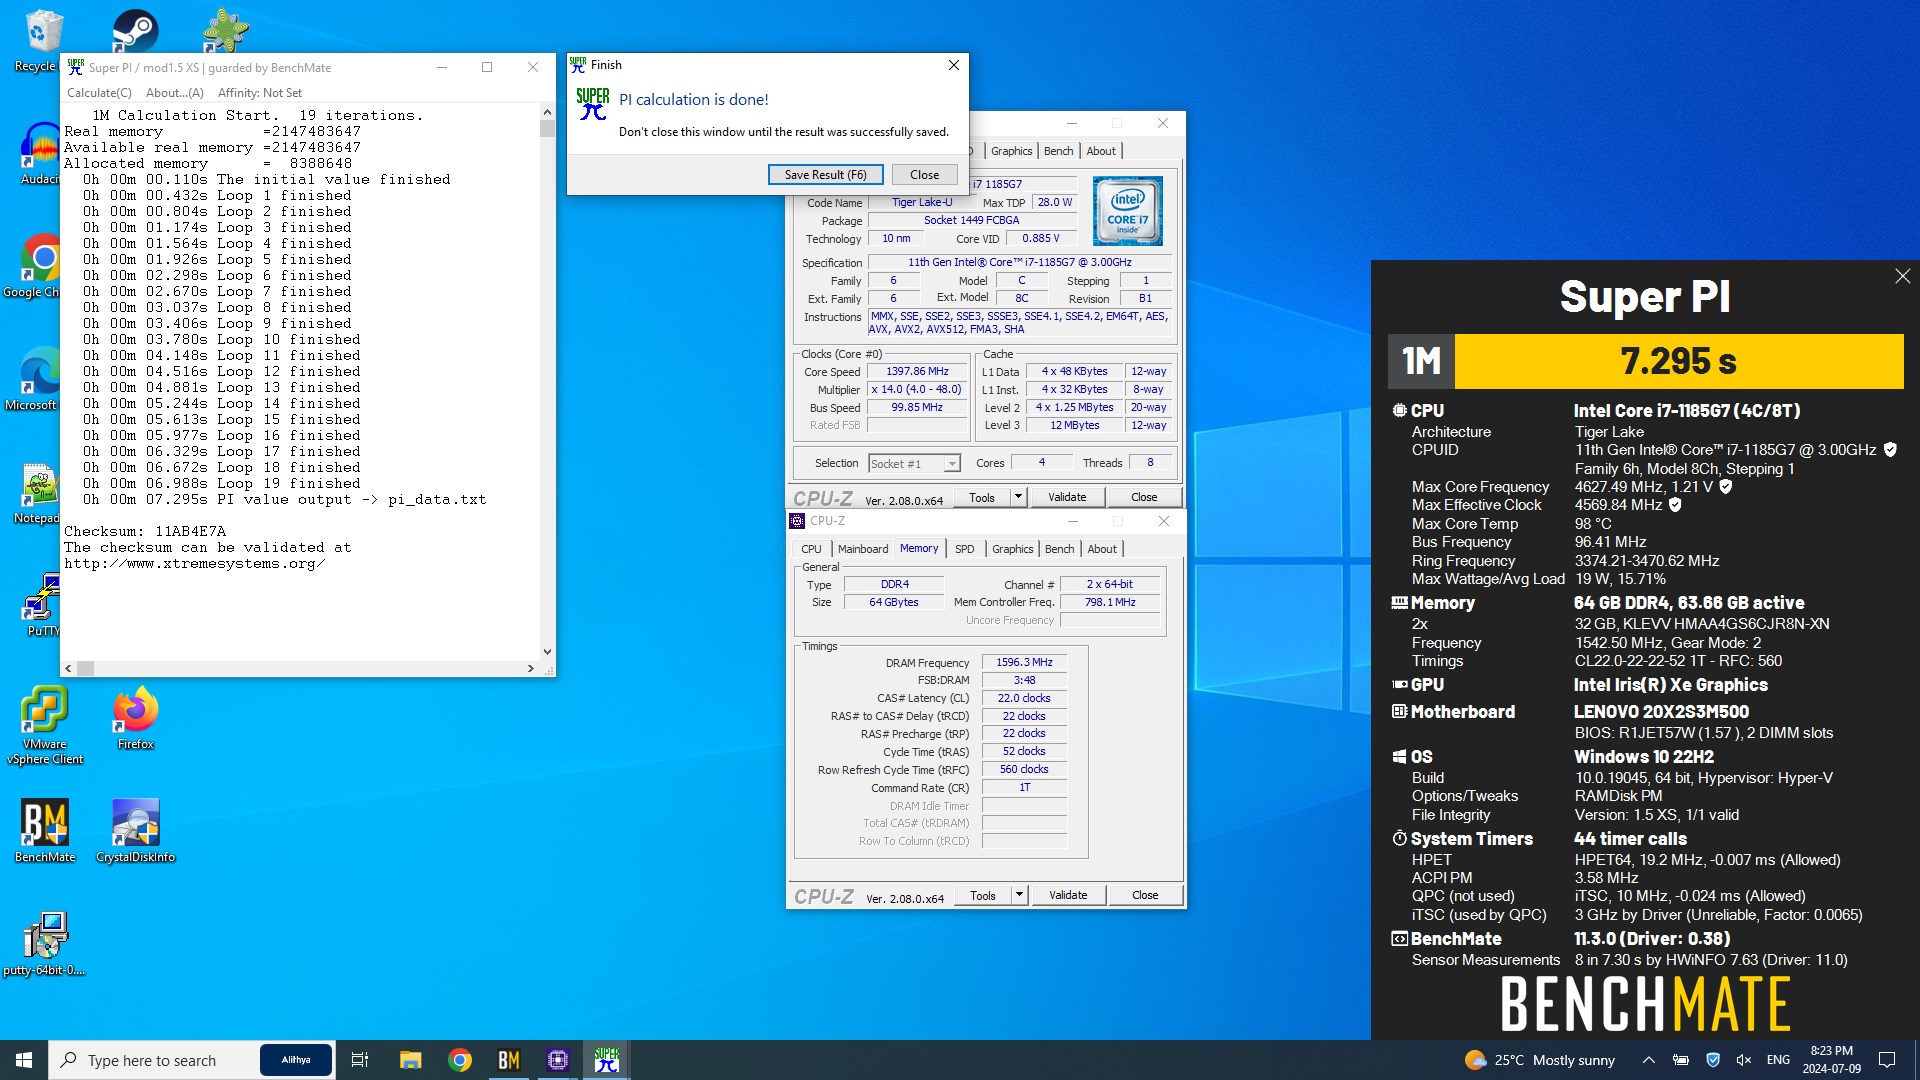Click Tools button in upper CPU-Z
Screen dimensions: 1920x1080
982,497
